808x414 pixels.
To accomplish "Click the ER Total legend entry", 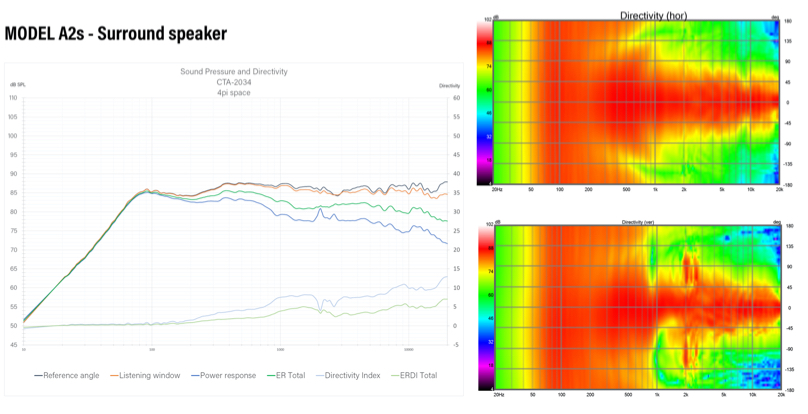I will click(x=285, y=375).
